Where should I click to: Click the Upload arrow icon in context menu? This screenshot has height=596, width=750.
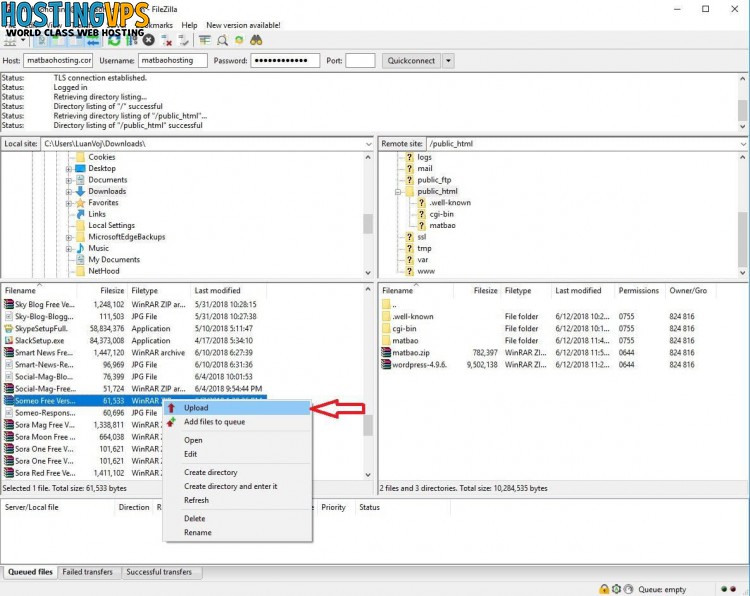point(172,408)
